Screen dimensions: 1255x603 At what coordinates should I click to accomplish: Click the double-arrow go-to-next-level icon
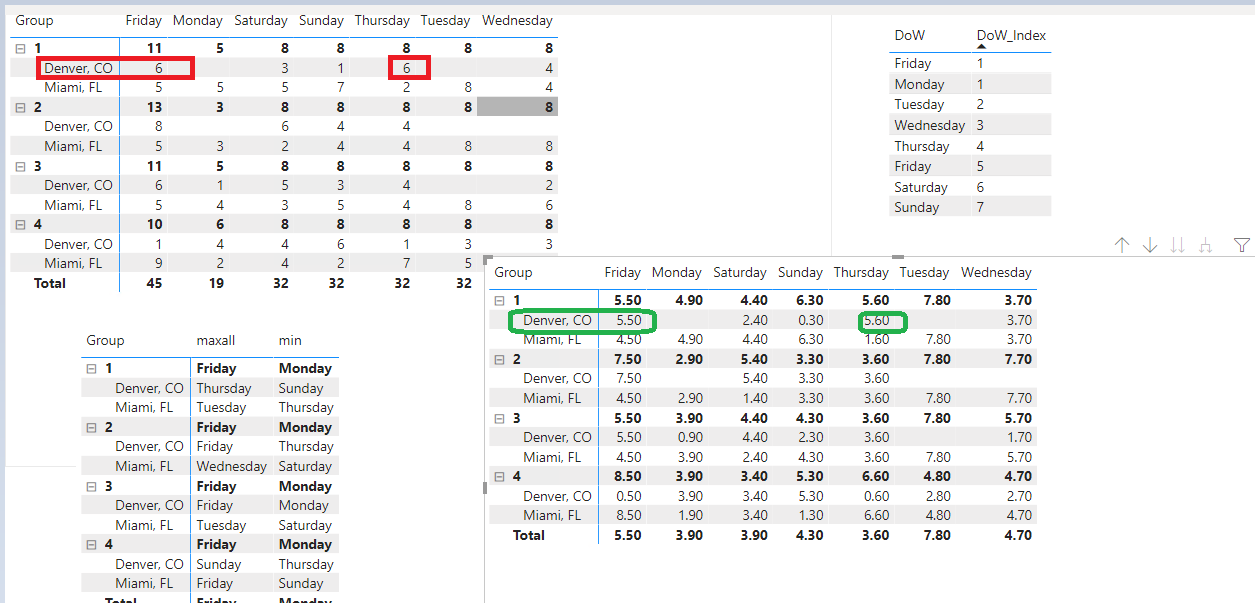(1177, 245)
